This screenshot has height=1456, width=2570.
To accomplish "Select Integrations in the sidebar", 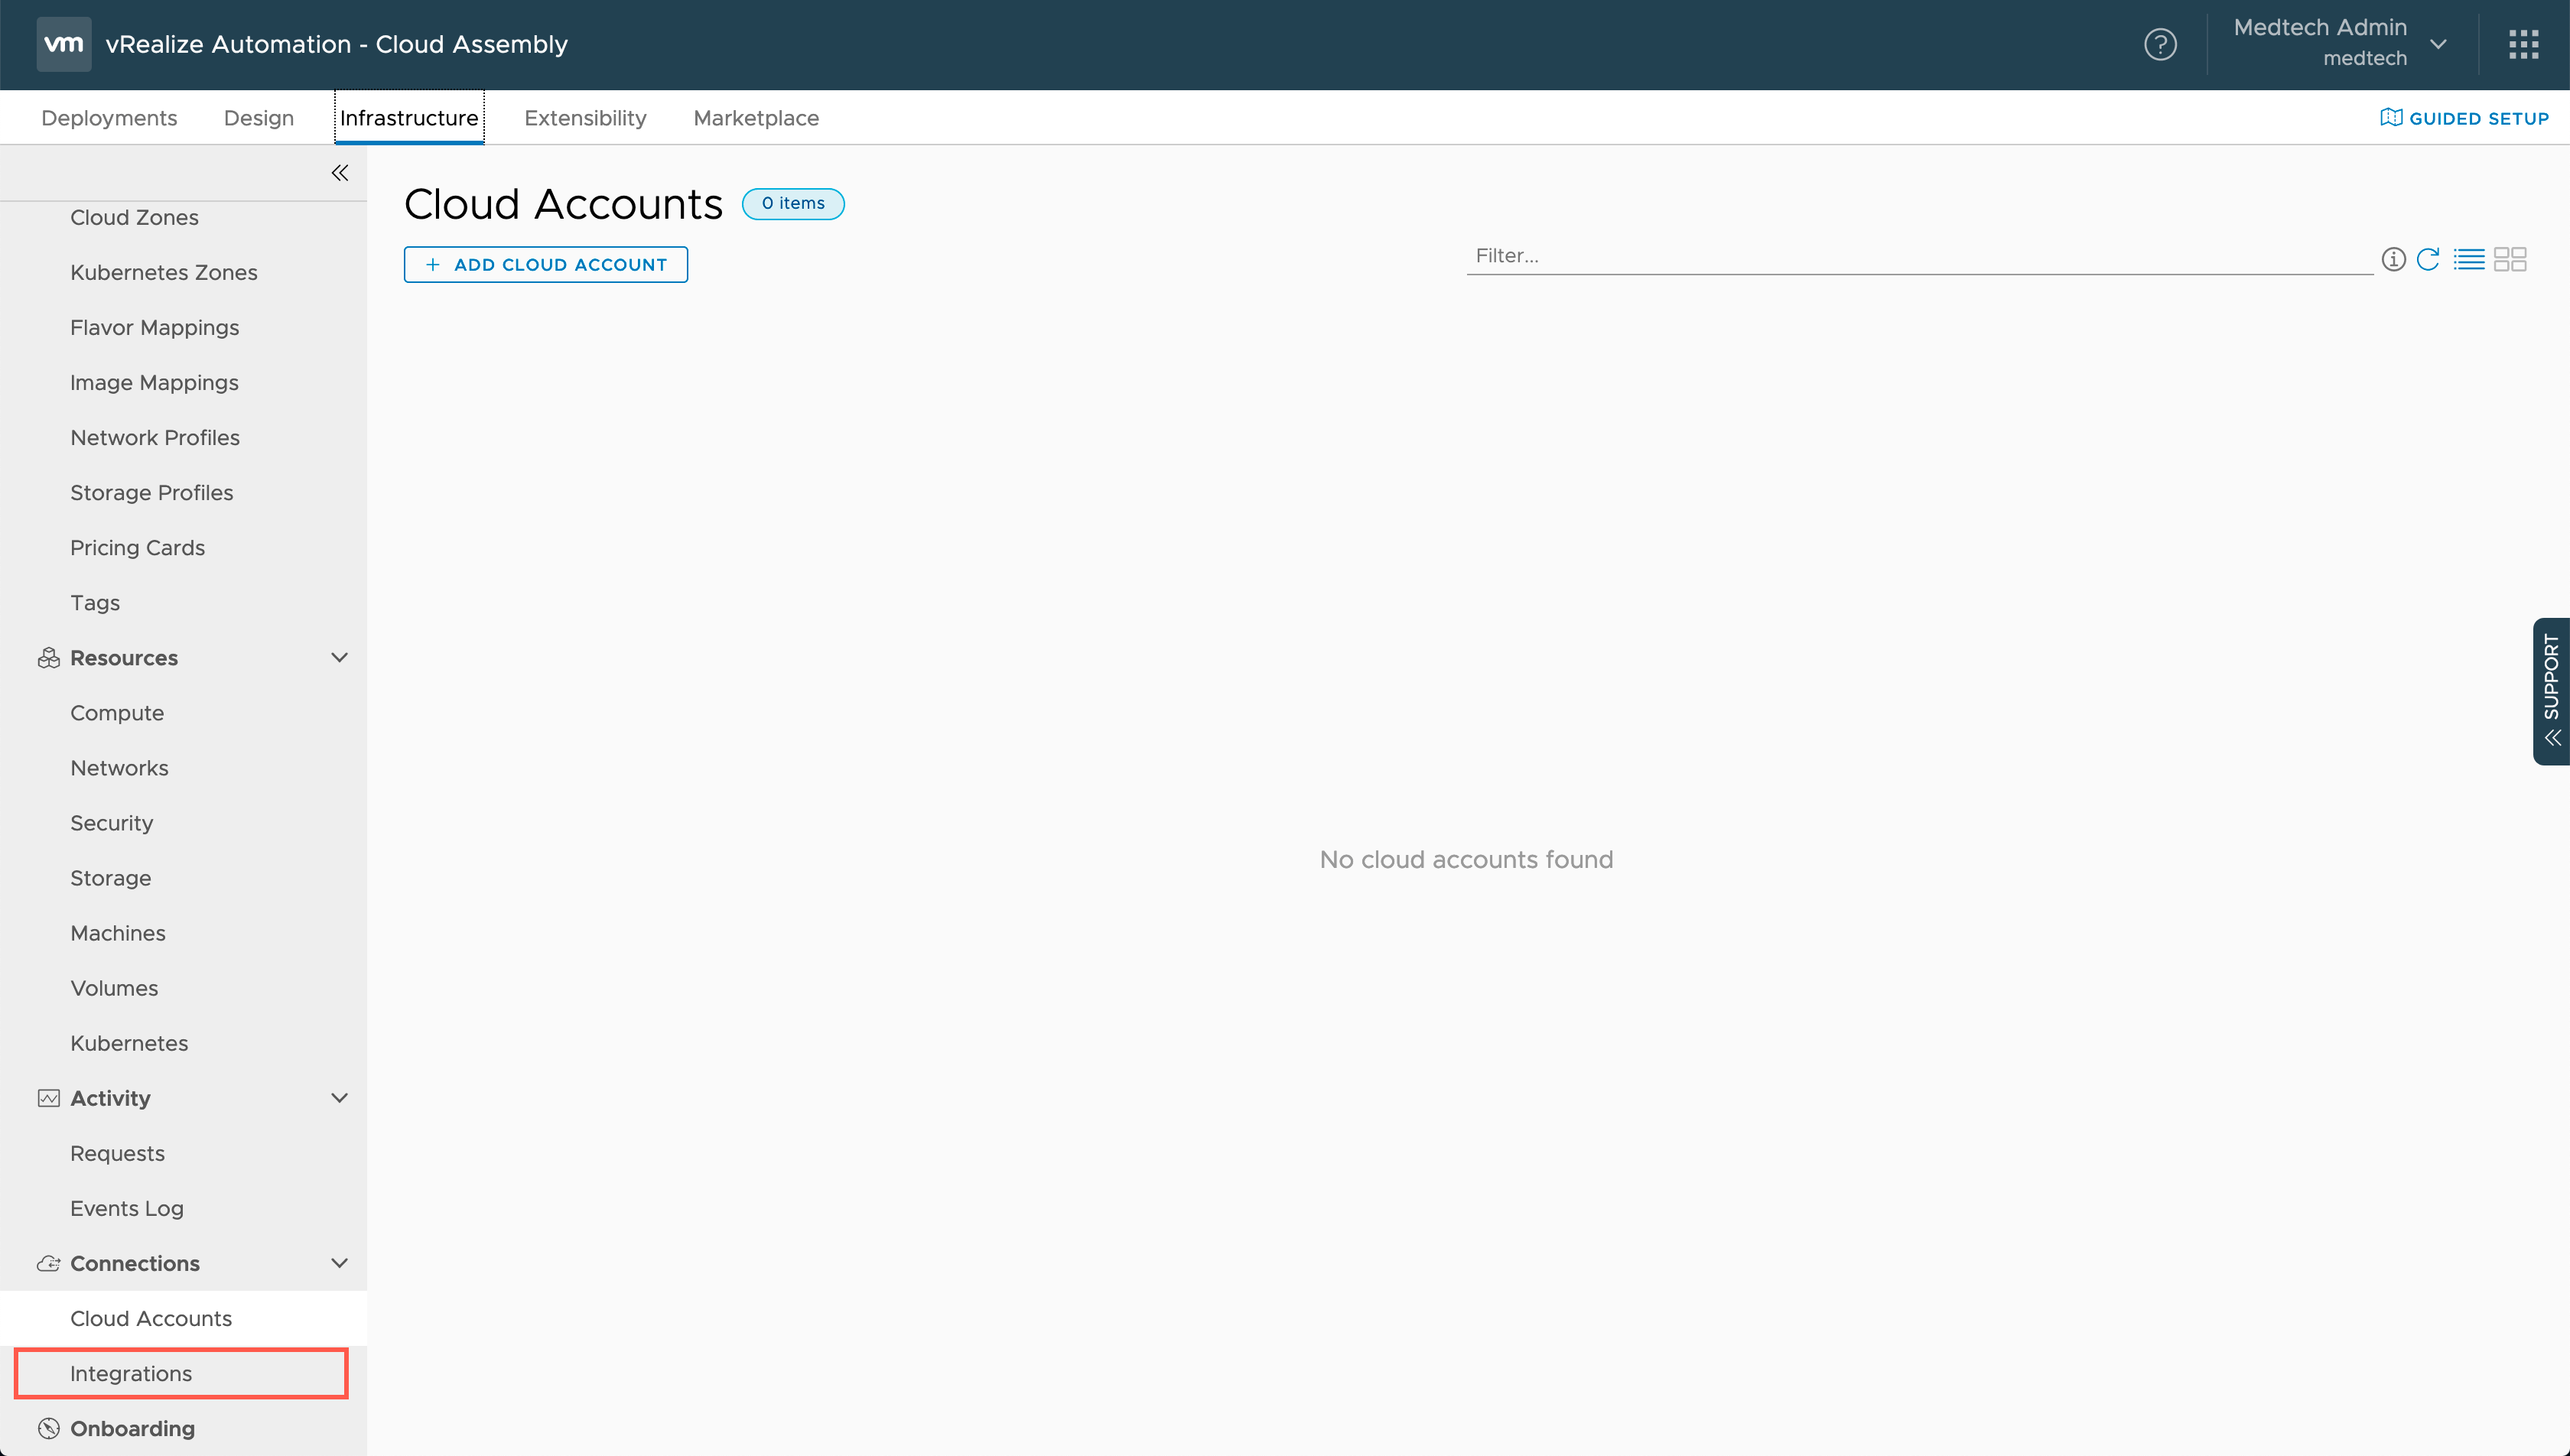I will pos(131,1373).
